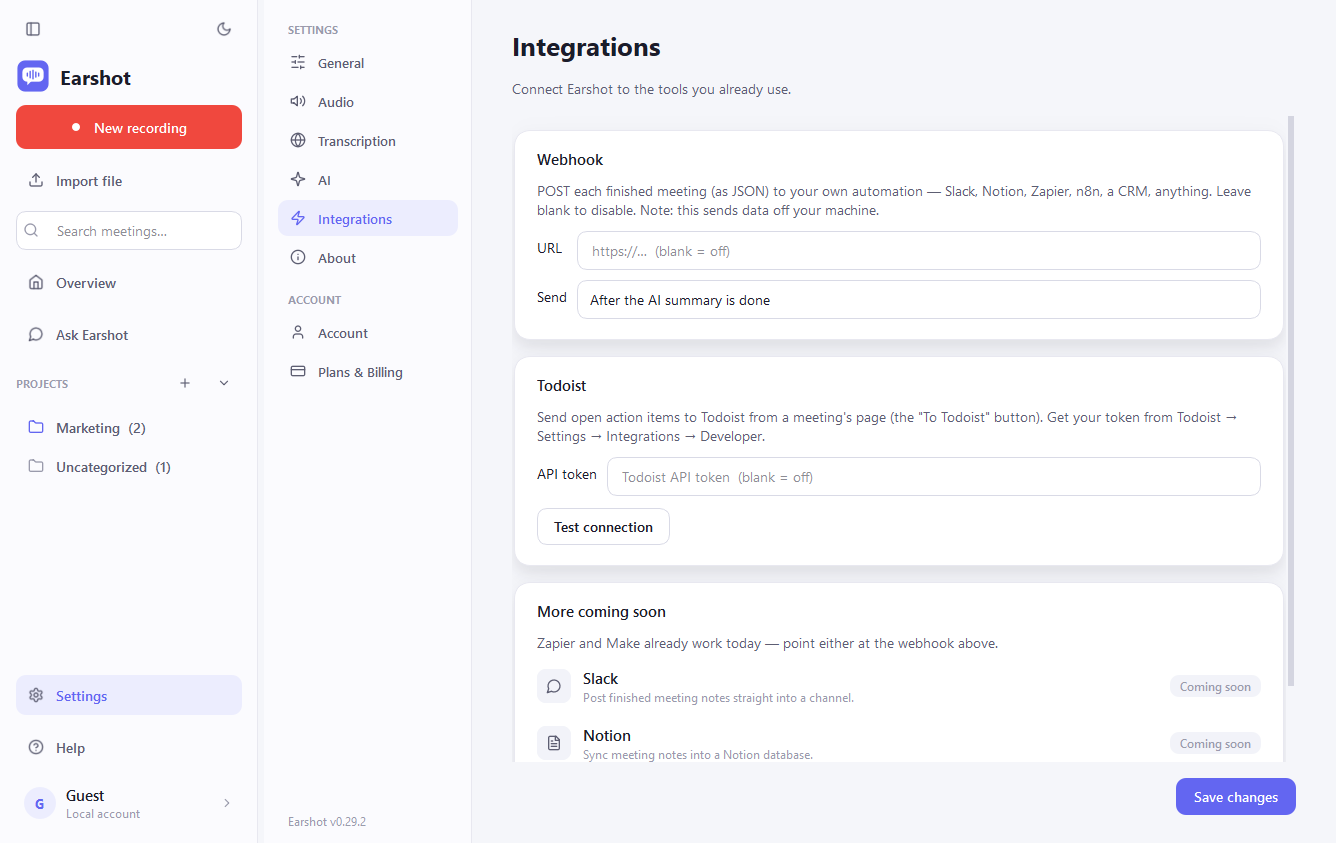Viewport: 1336px width, 843px height.
Task: Switch to AI settings tab
Action: 368,180
